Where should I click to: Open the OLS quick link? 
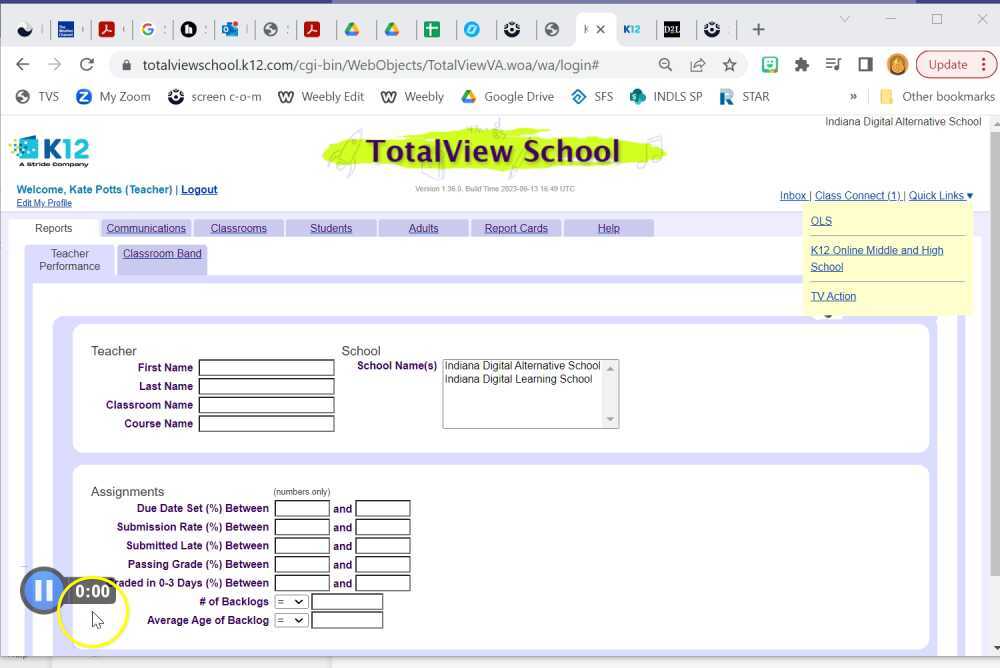point(820,220)
